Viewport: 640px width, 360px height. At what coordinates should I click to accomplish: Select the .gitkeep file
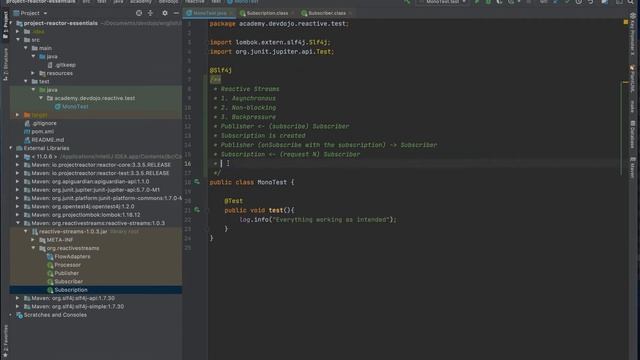point(65,65)
